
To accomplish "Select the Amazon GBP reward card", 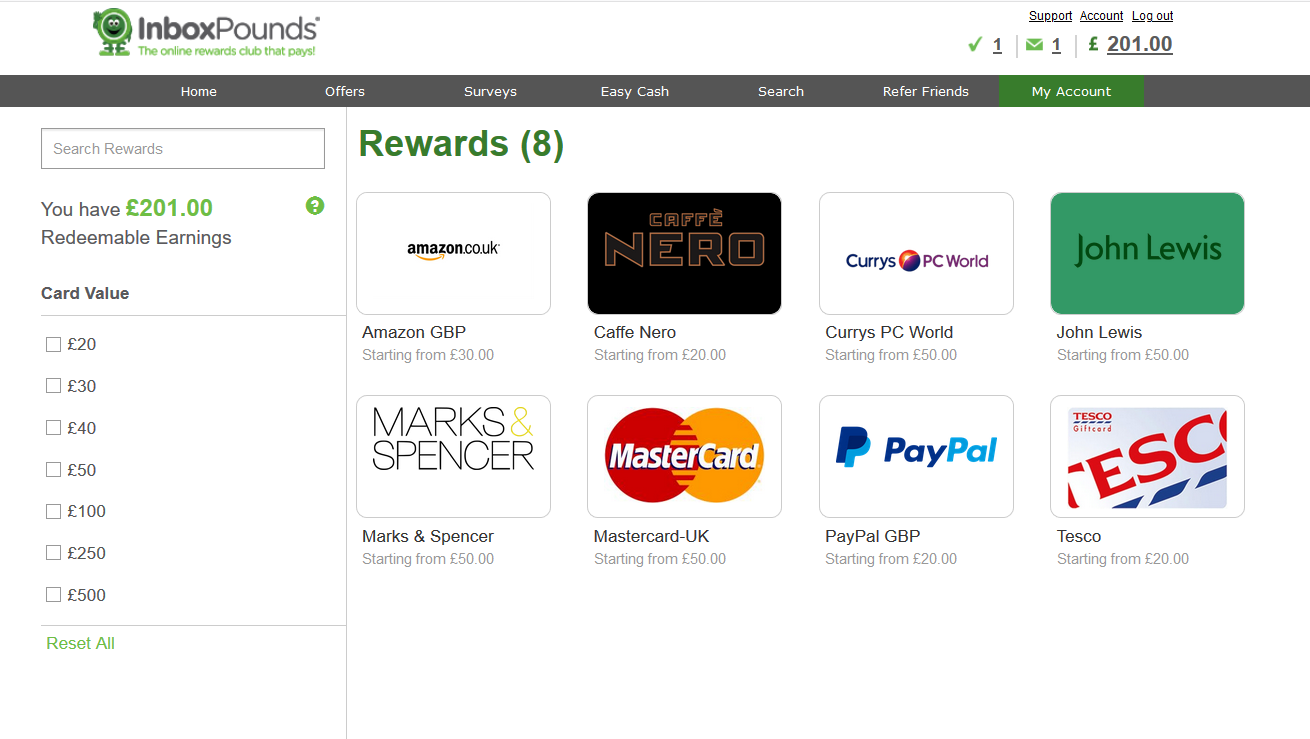I will pyautogui.click(x=453, y=253).
